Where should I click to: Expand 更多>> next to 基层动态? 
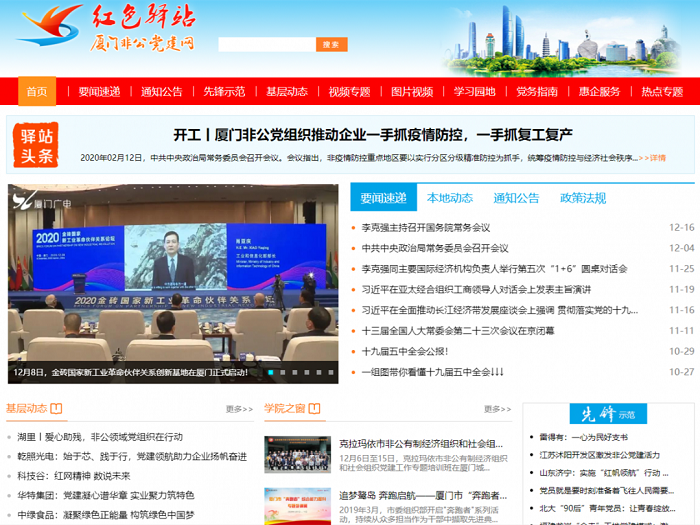coord(239,409)
